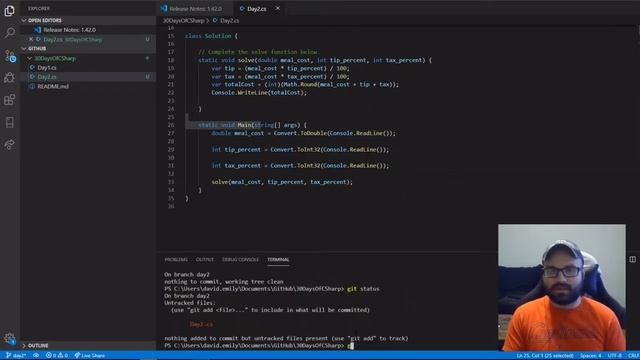640x360 pixels.
Task: Click 'static void Main(string[] args)' line
Action: click(x=253, y=125)
